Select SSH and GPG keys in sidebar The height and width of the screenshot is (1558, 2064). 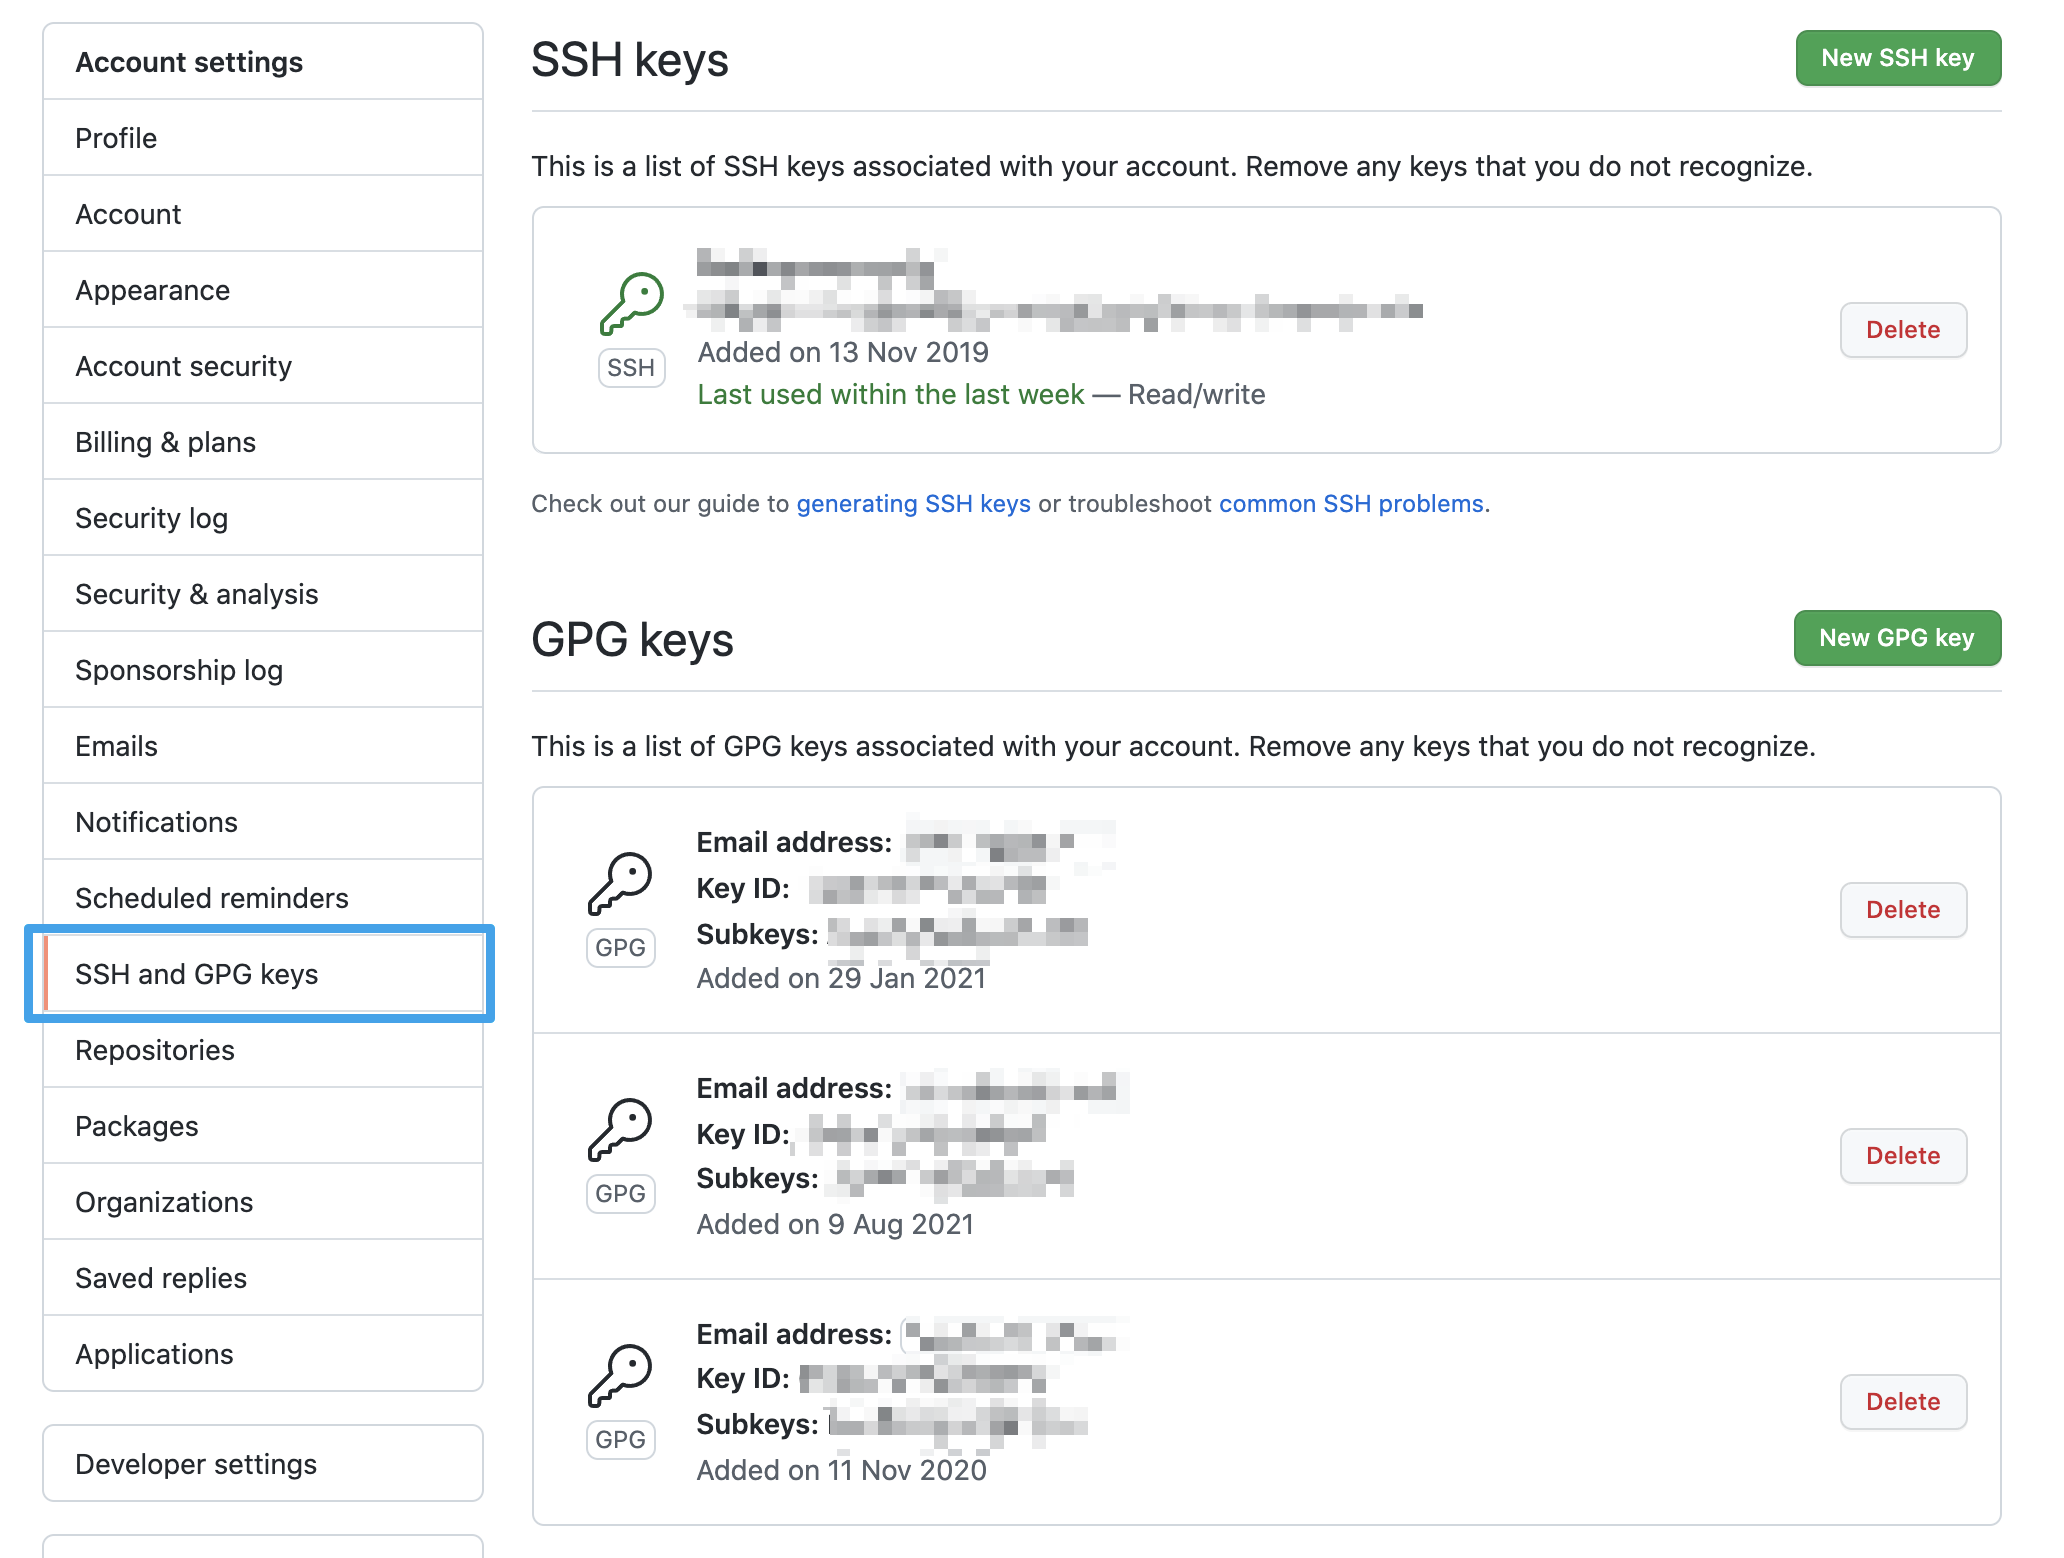(x=197, y=974)
